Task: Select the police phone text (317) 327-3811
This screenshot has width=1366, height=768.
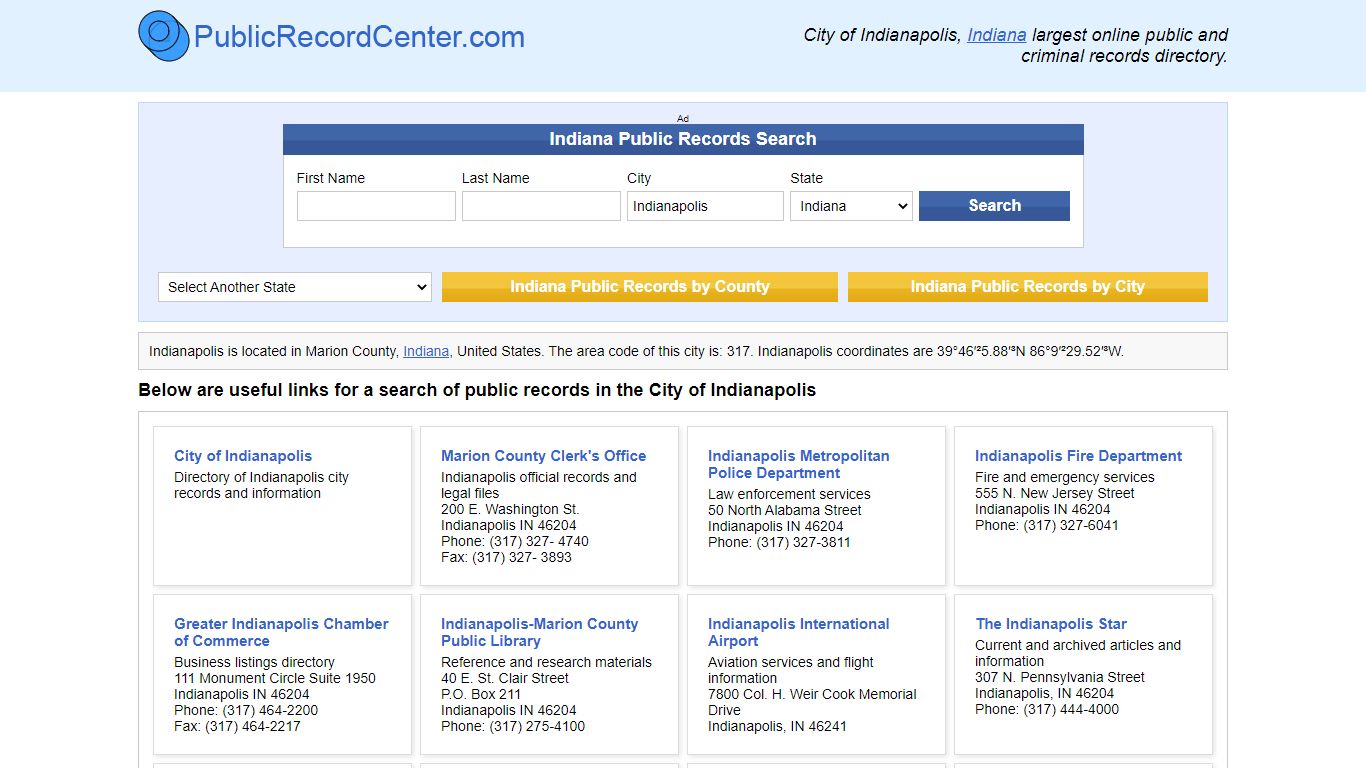Action: coord(803,542)
